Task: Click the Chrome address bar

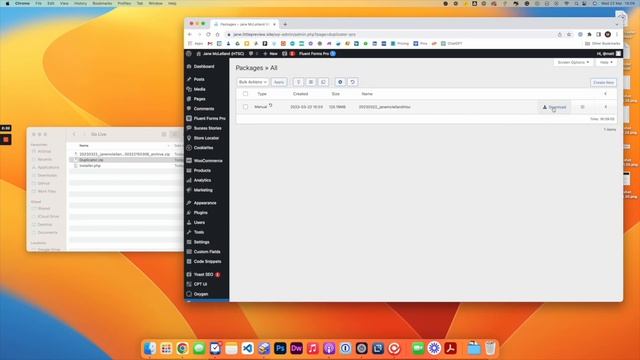Action: coord(392,35)
